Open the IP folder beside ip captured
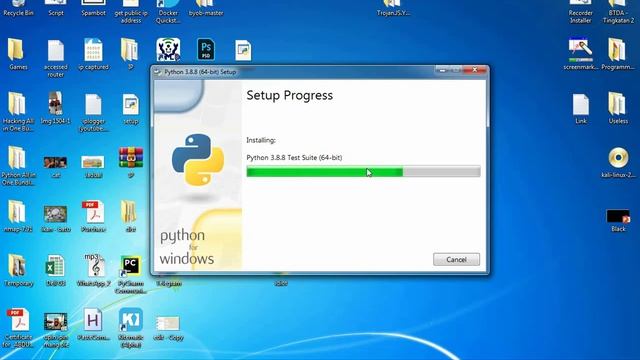The height and width of the screenshot is (360, 640). (131, 54)
